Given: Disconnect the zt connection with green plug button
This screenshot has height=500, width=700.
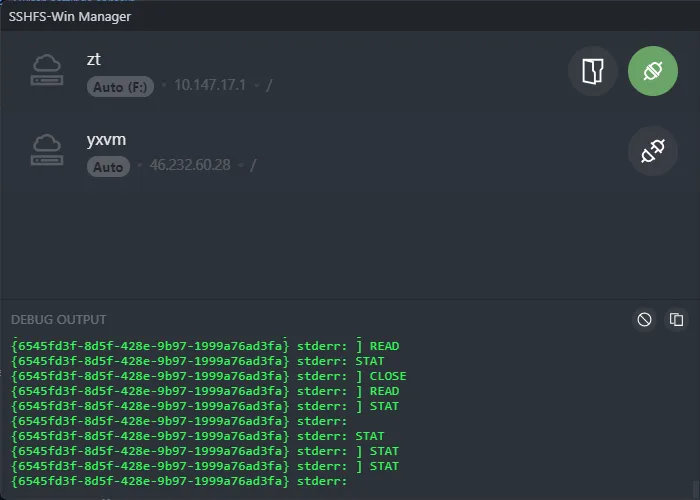Looking at the screenshot, I should (x=652, y=71).
